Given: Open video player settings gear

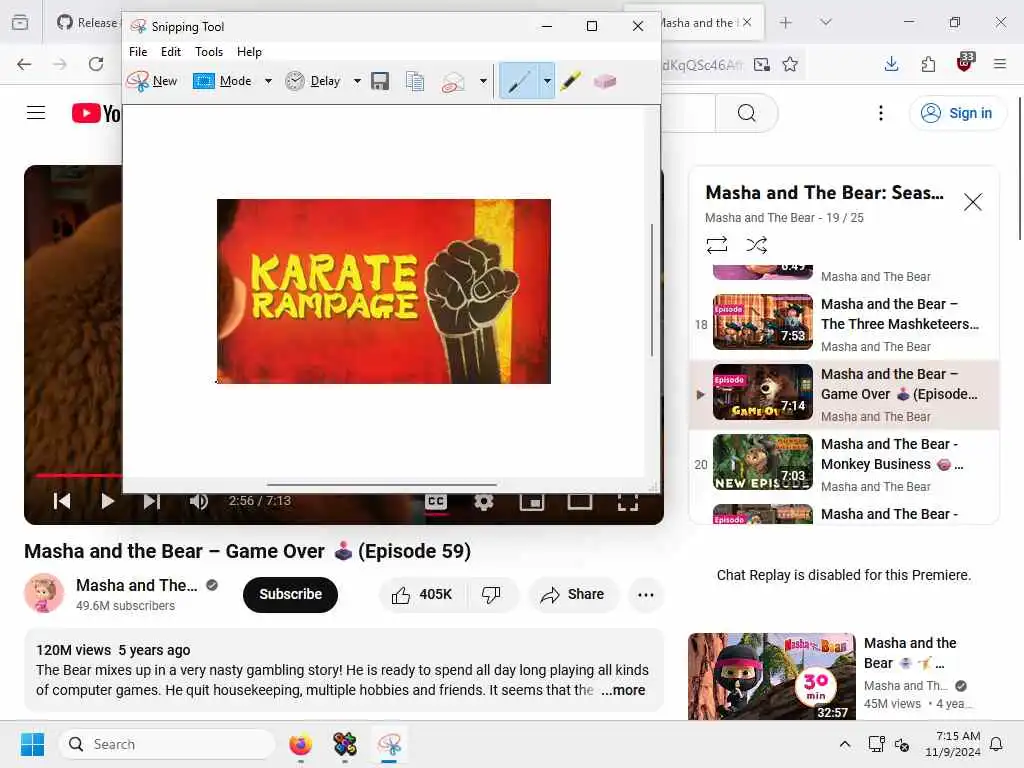Looking at the screenshot, I should [x=484, y=502].
